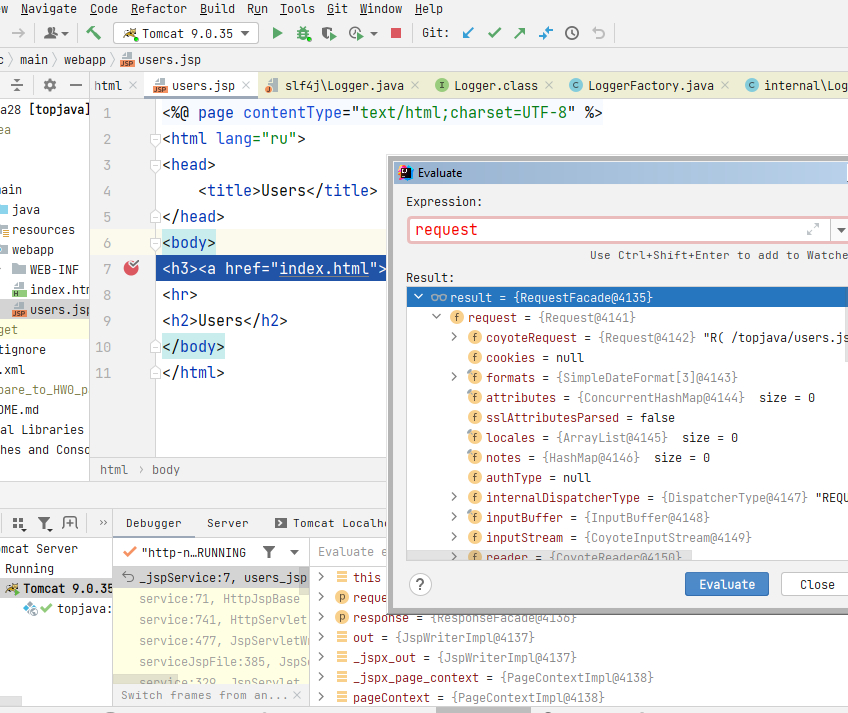Open Git compare with branch icon

pyautogui.click(x=546, y=34)
